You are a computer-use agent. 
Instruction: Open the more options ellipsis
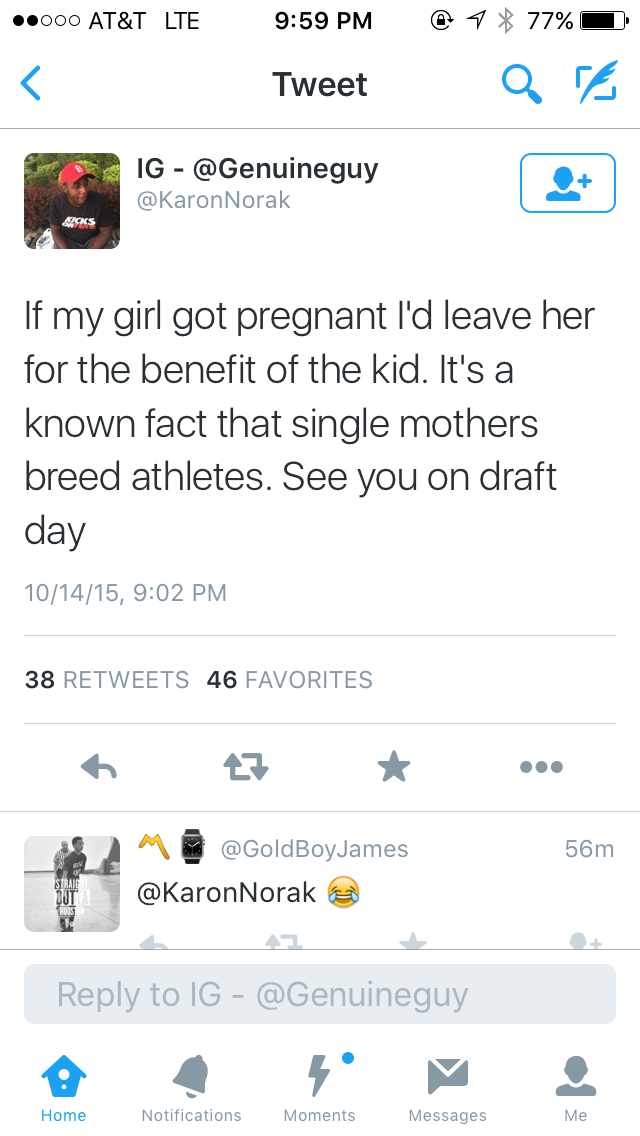coord(541,767)
